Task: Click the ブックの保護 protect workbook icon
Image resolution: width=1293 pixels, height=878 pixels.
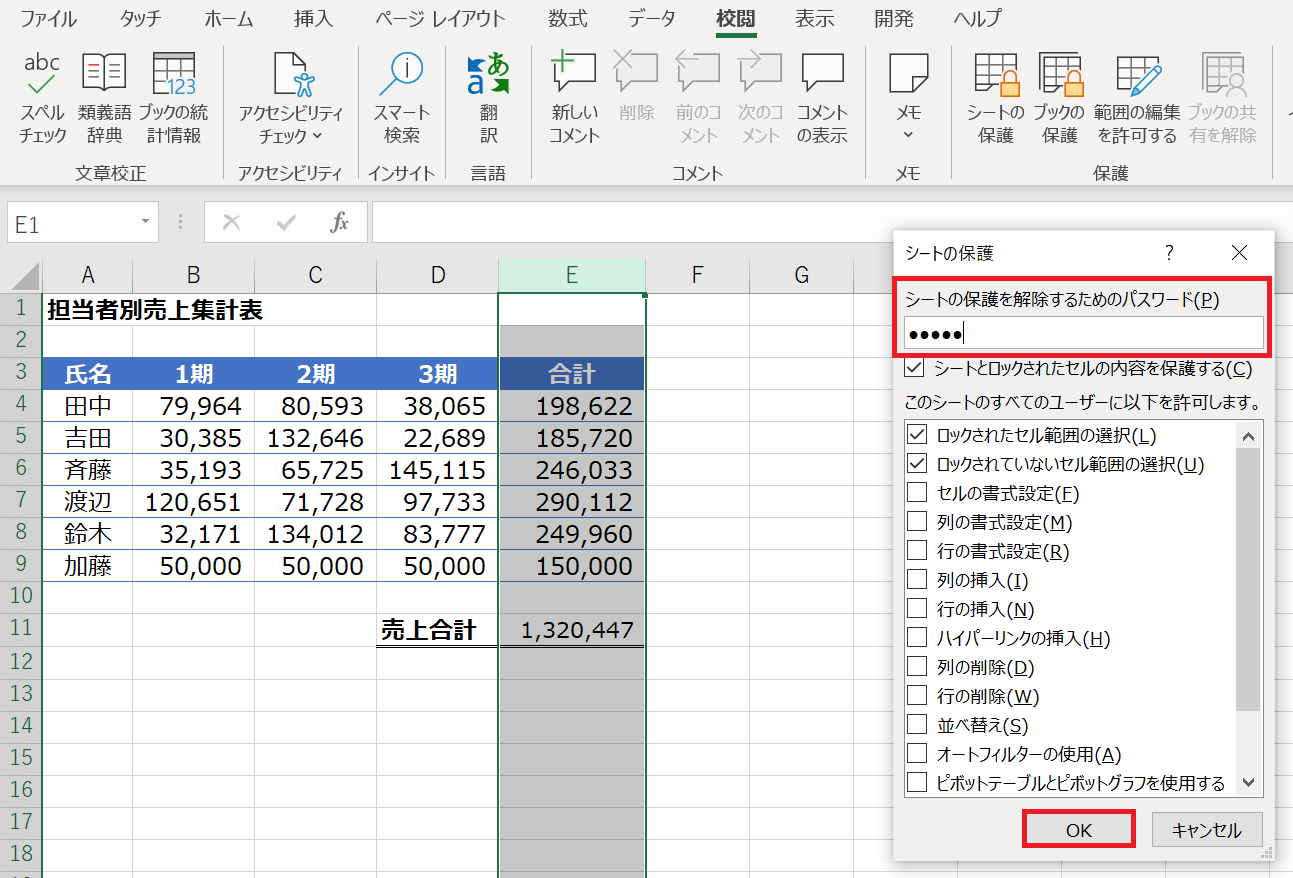Action: (x=1058, y=98)
